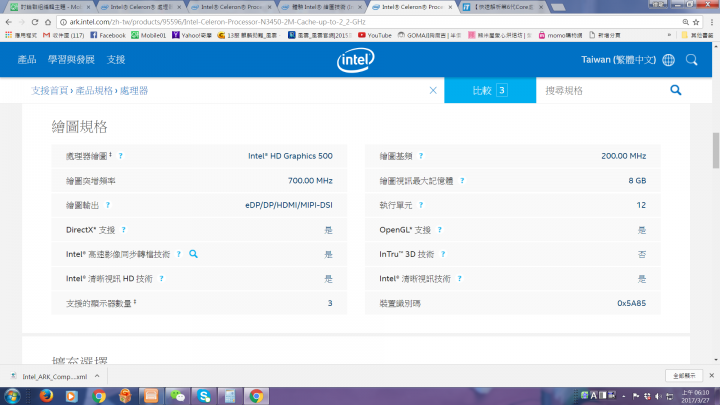Close the breadcrumb bar with the X icon
Image resolution: width=720 pixels, height=405 pixels.
[x=433, y=90]
